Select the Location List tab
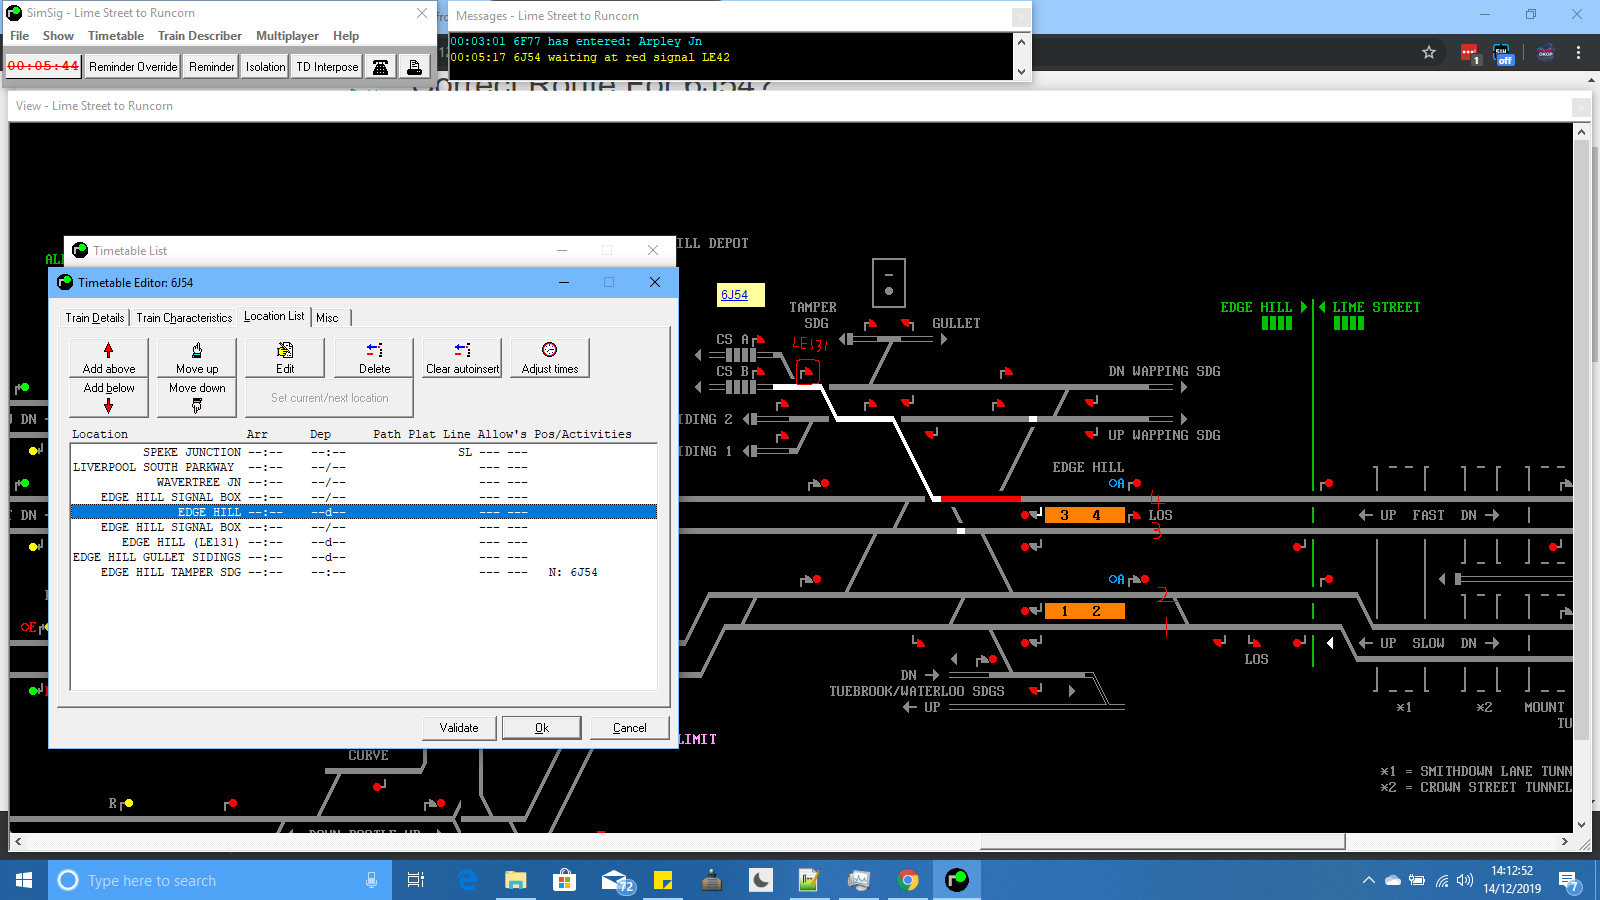The image size is (1600, 900). coord(274,316)
